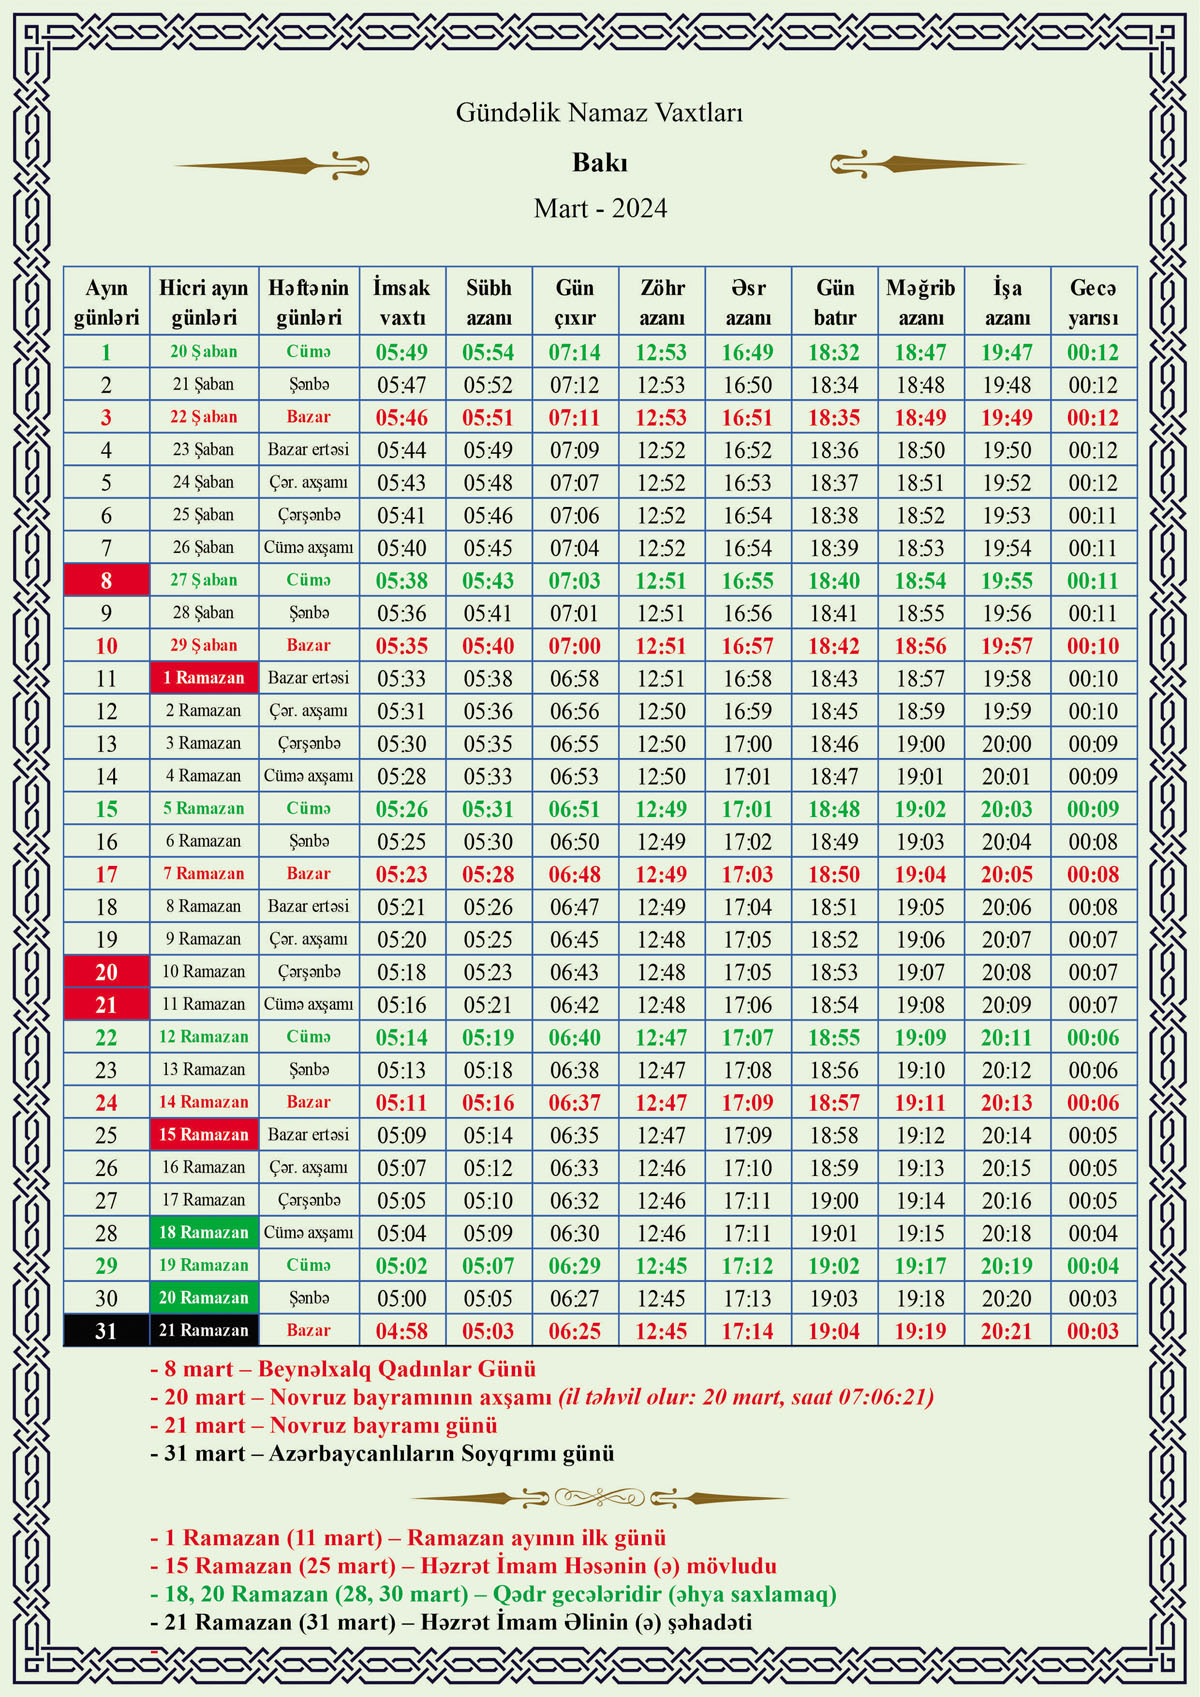Click the left decorative flourish beside Bakı
Image resolution: width=1200 pixels, height=1697 pixels.
[x=272, y=165]
